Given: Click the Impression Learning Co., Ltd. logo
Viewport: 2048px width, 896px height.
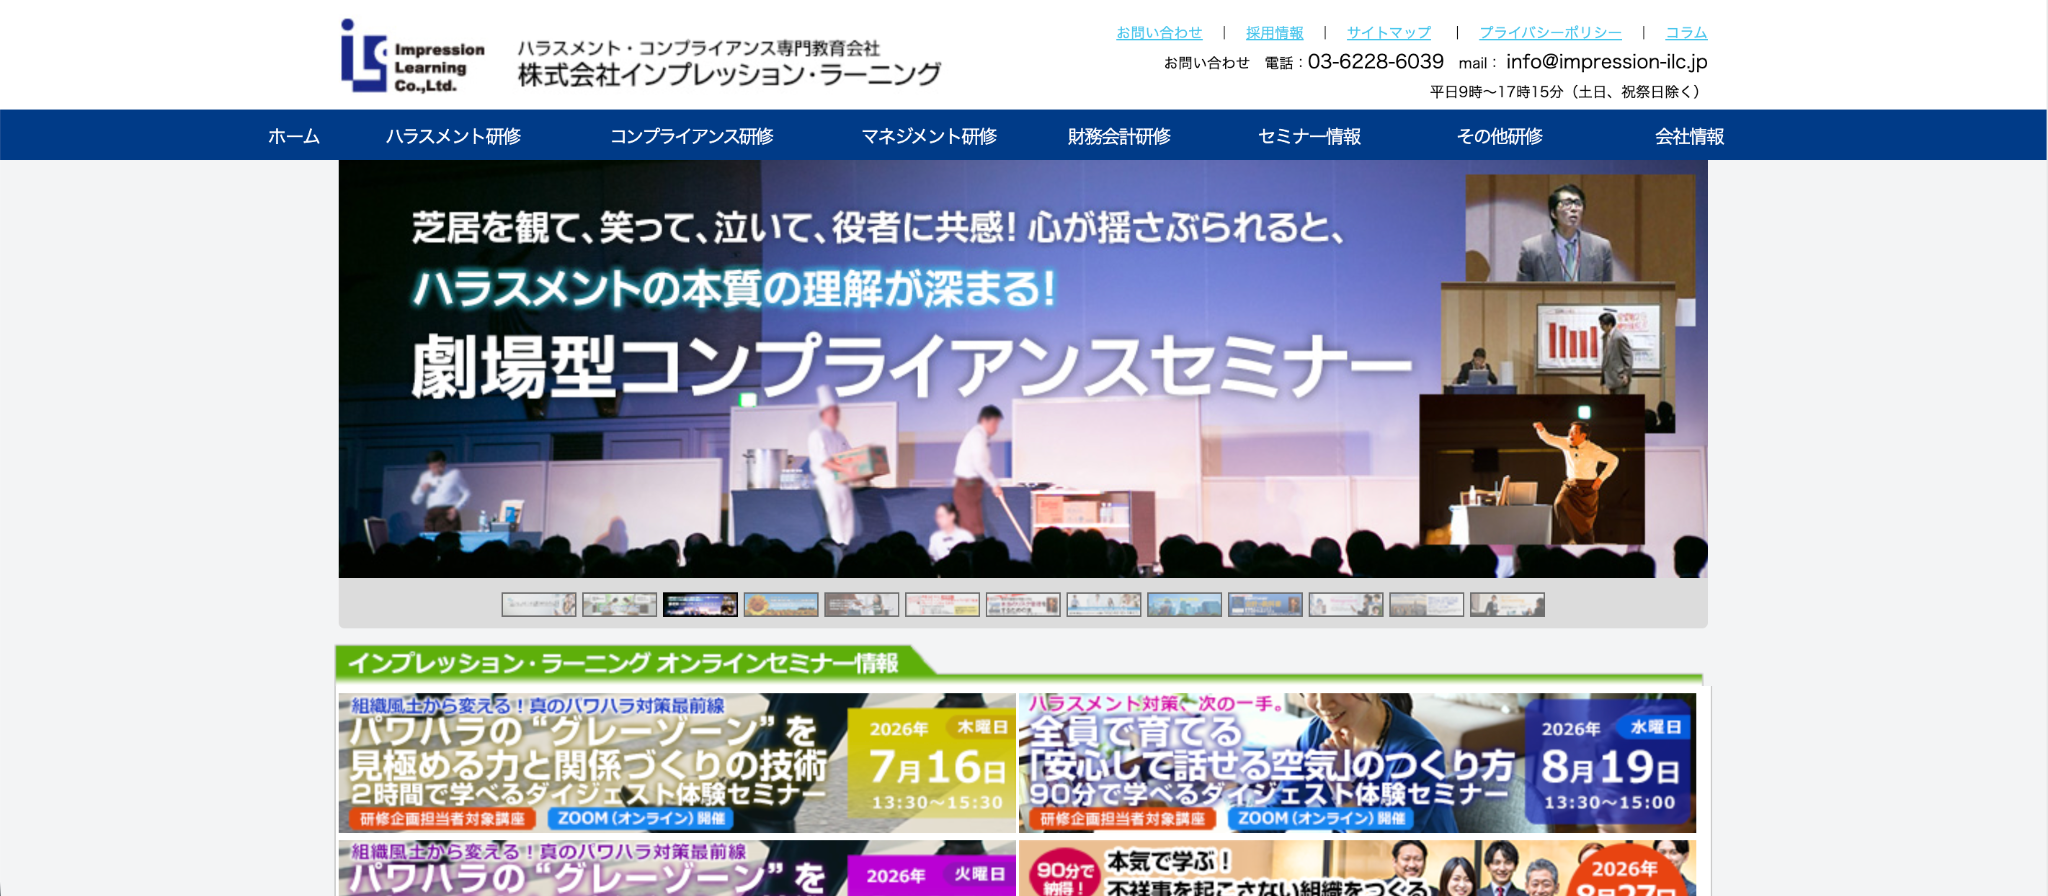Looking at the screenshot, I should click(x=413, y=57).
